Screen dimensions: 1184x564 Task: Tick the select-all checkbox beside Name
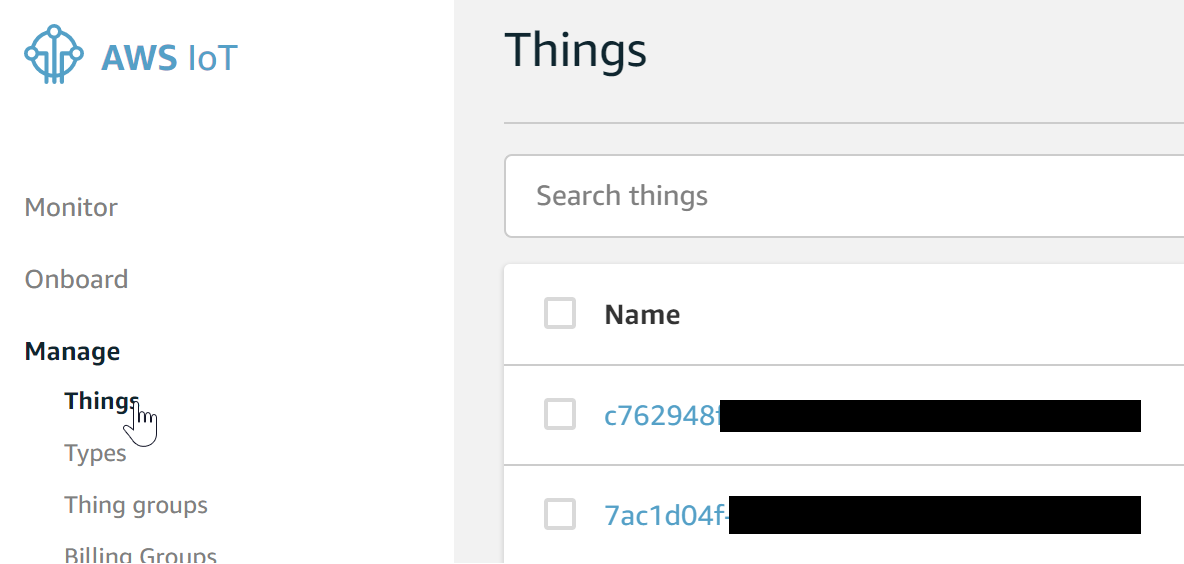coord(560,314)
